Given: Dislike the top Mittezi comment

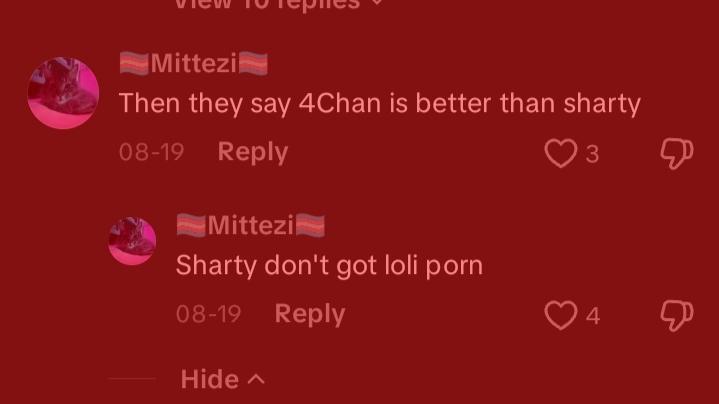Looking at the screenshot, I should (677, 153).
